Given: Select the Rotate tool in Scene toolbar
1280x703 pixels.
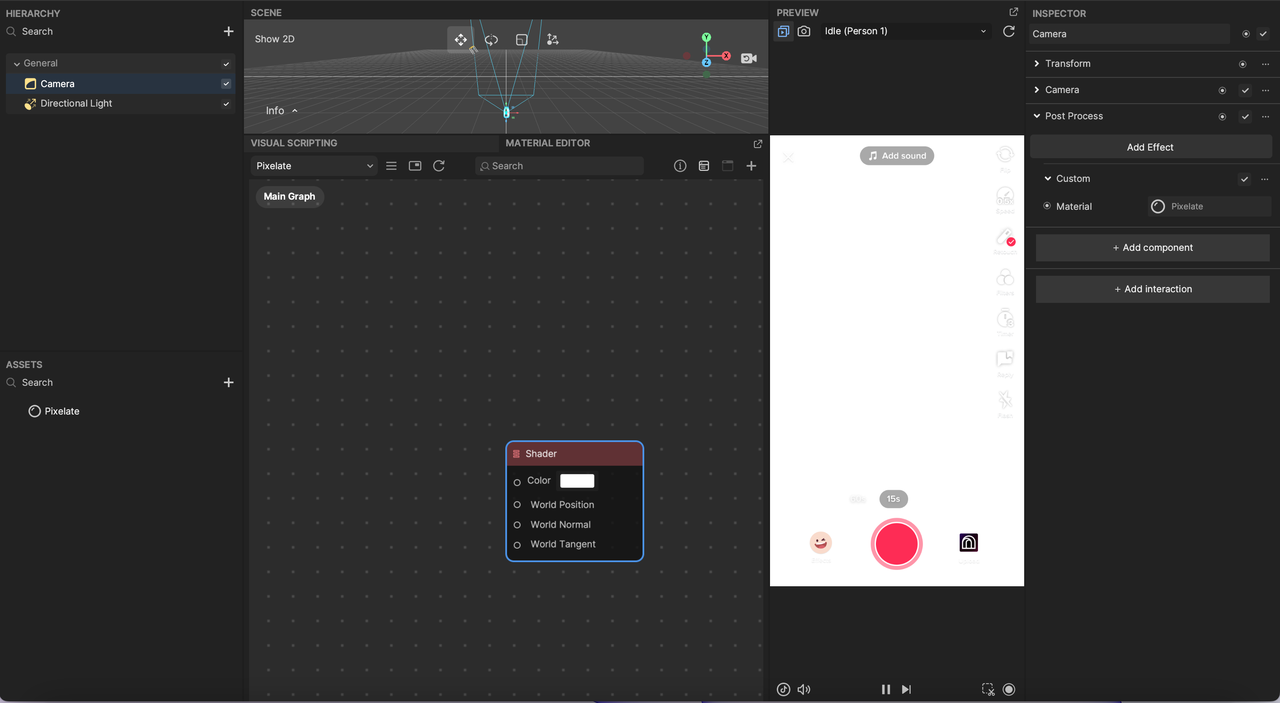Looking at the screenshot, I should [x=491, y=39].
